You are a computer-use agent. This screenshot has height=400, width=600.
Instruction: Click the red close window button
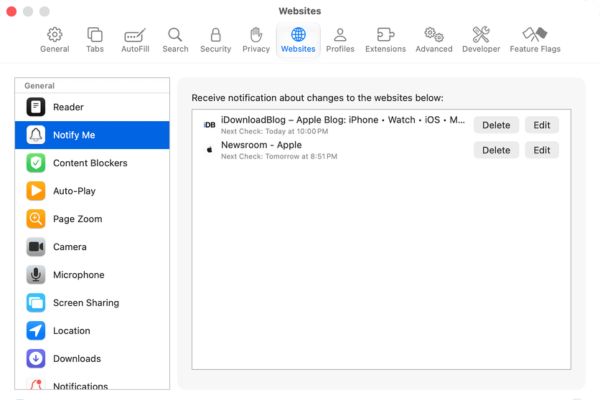(11, 11)
